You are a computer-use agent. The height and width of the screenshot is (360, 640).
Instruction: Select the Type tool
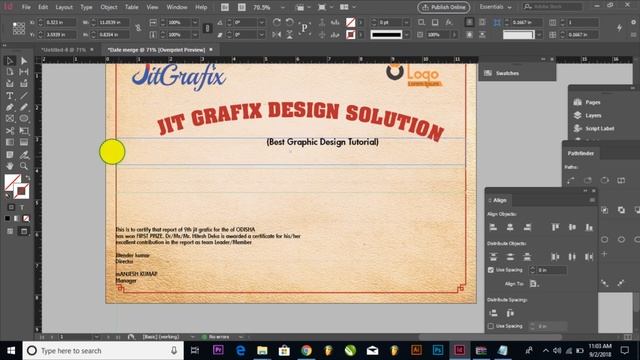tap(9, 96)
